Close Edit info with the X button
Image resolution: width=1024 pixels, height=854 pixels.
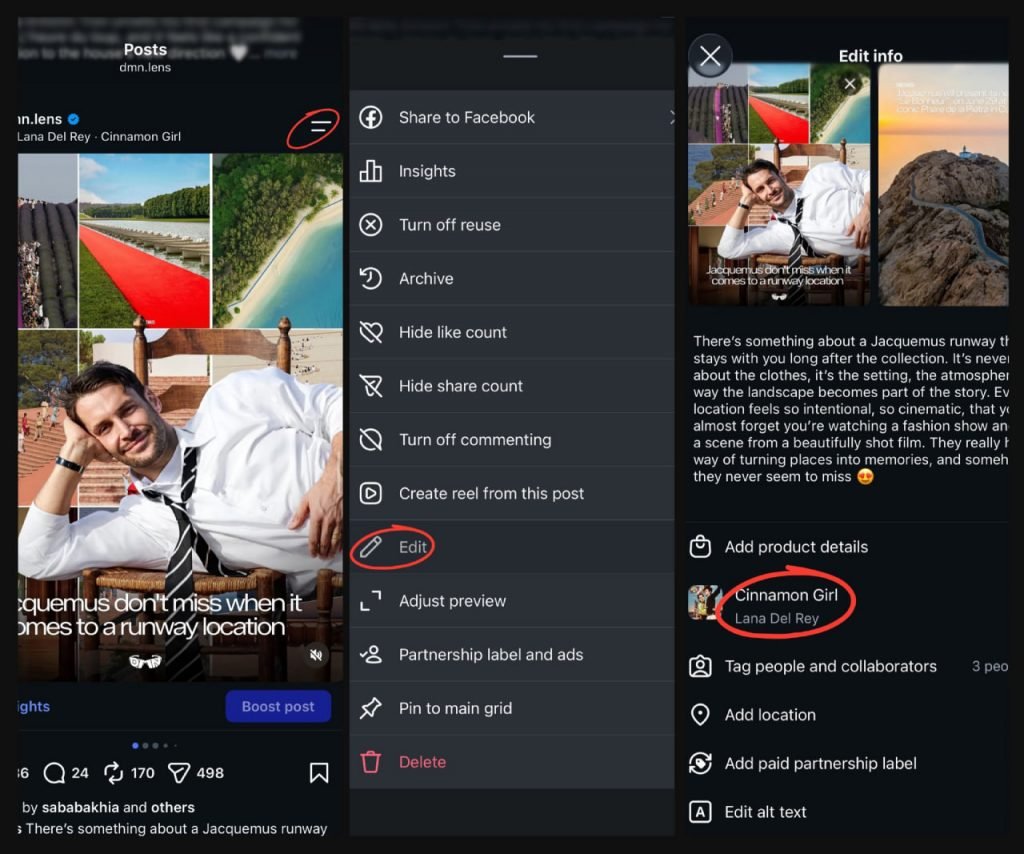(x=710, y=56)
